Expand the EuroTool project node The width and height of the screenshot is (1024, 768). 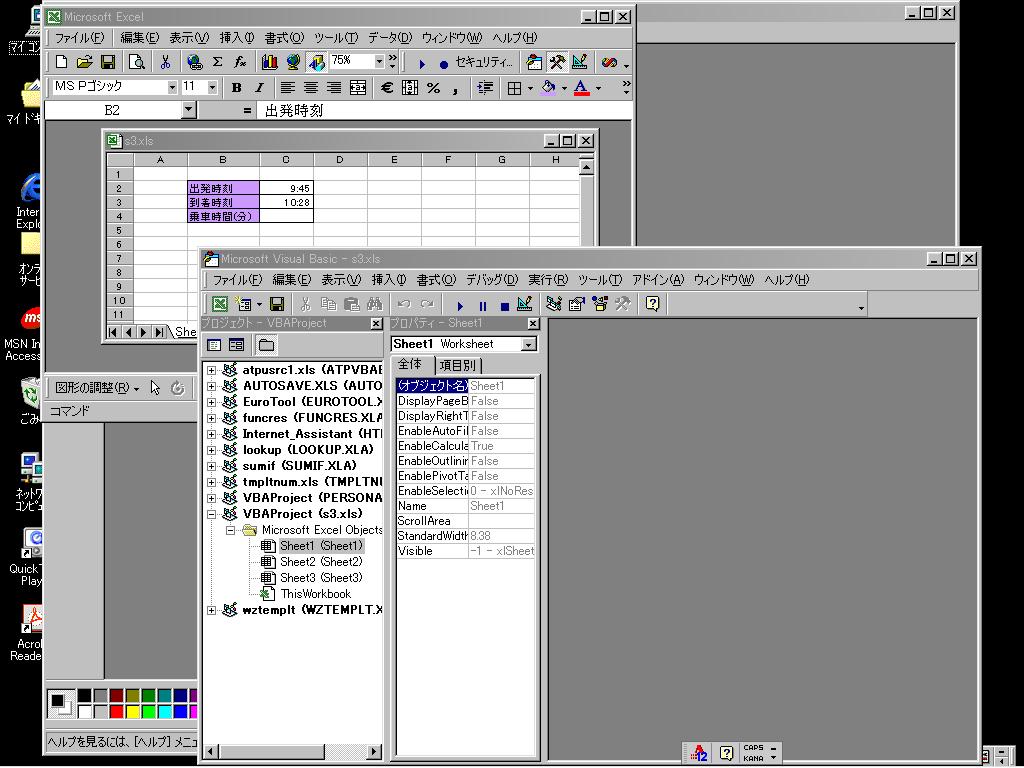tap(212, 402)
